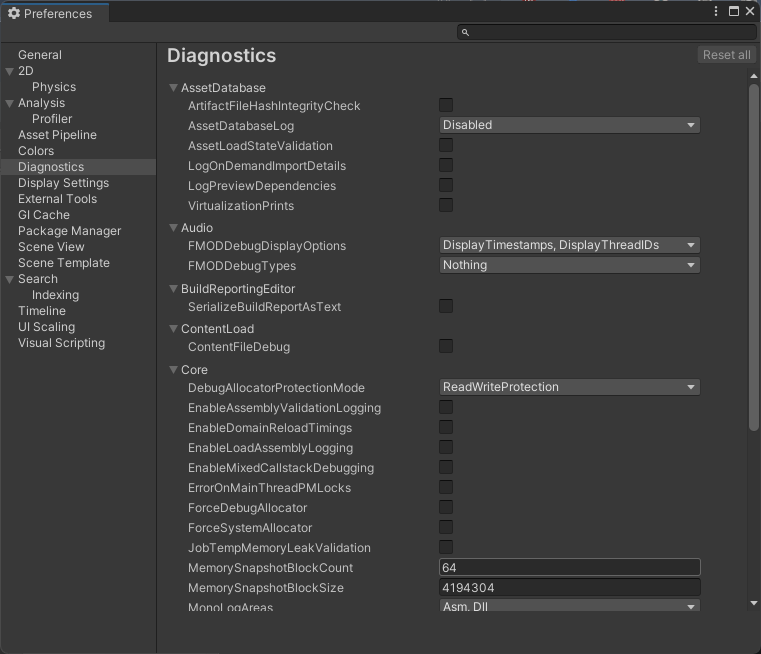Enable ArtifactFileHashIntegrityCheck checkbox

(446, 105)
